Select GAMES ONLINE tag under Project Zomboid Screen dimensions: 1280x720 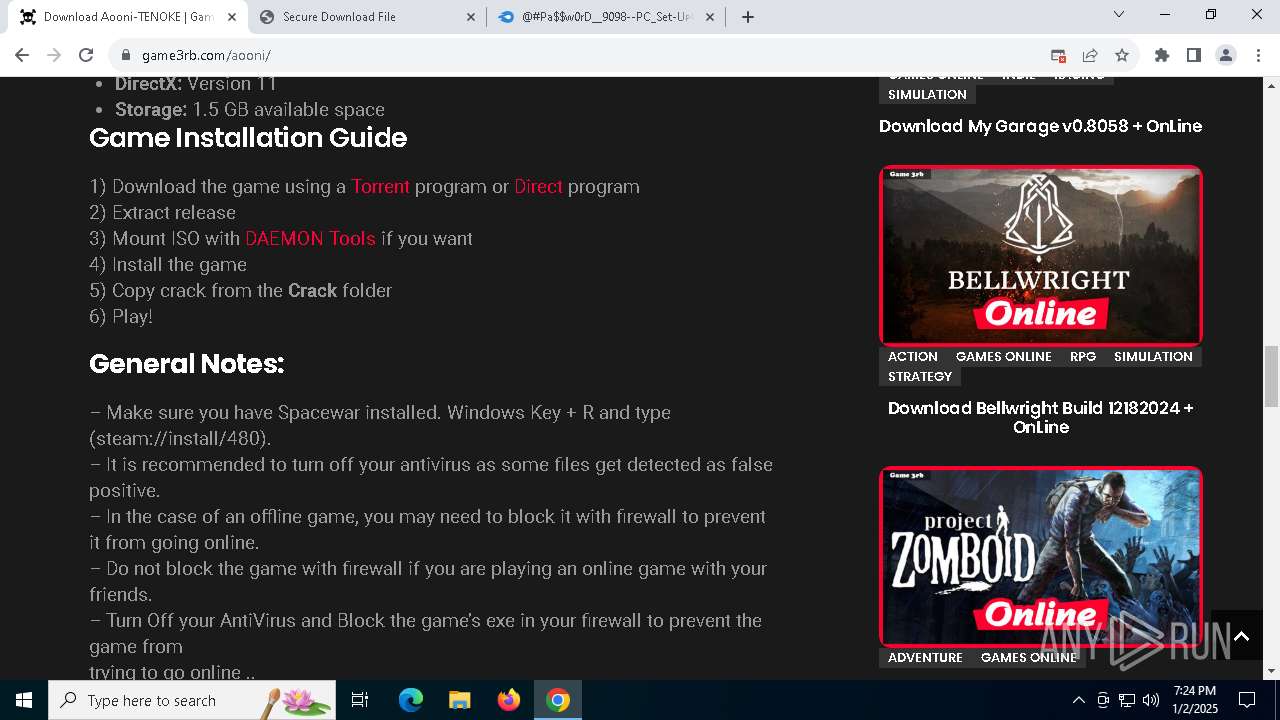coord(1029,657)
